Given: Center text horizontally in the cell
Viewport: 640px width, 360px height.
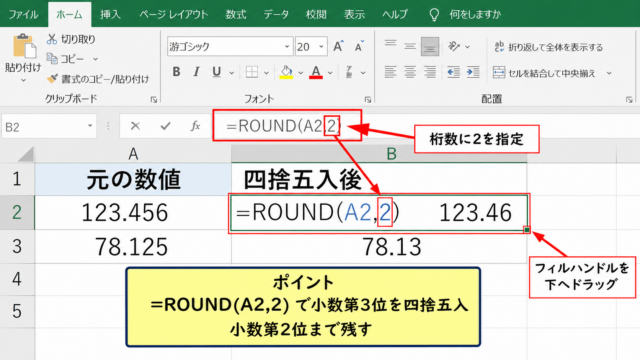Looking at the screenshot, I should [x=410, y=72].
